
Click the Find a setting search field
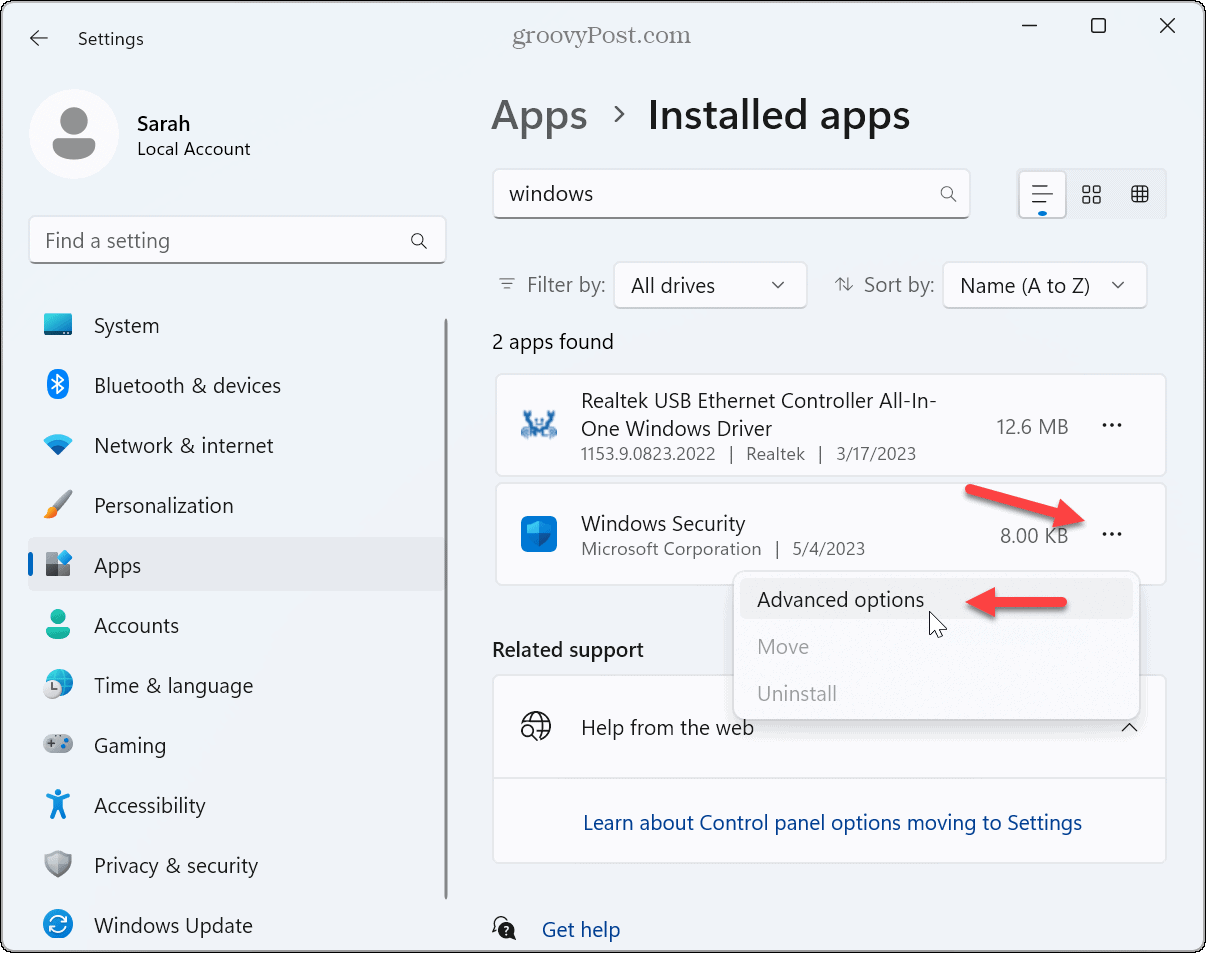tap(237, 241)
